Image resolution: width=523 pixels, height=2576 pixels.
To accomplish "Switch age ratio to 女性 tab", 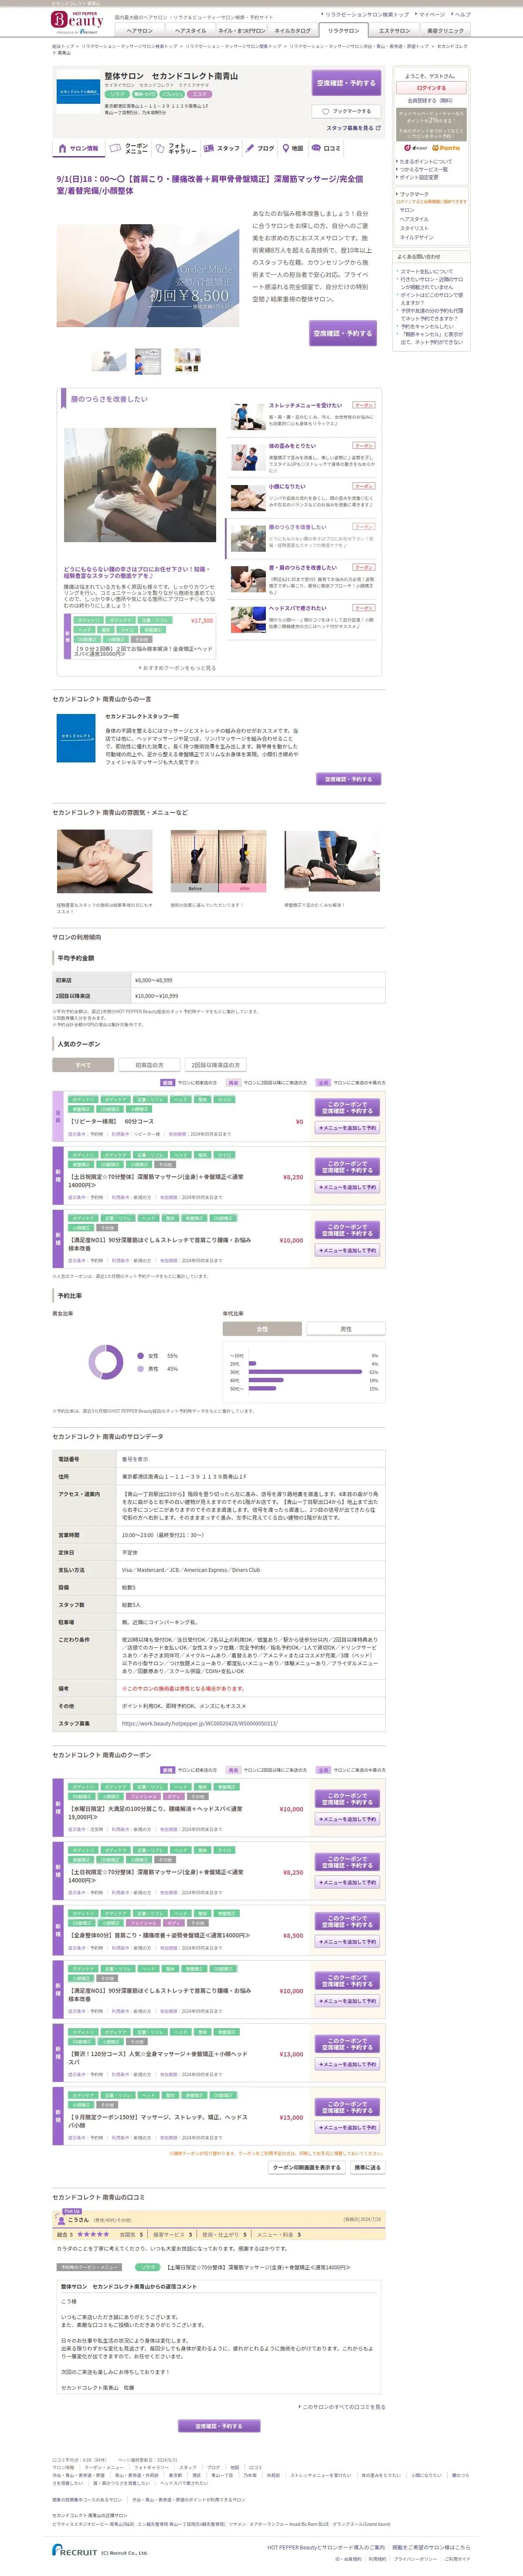I will tap(262, 1329).
